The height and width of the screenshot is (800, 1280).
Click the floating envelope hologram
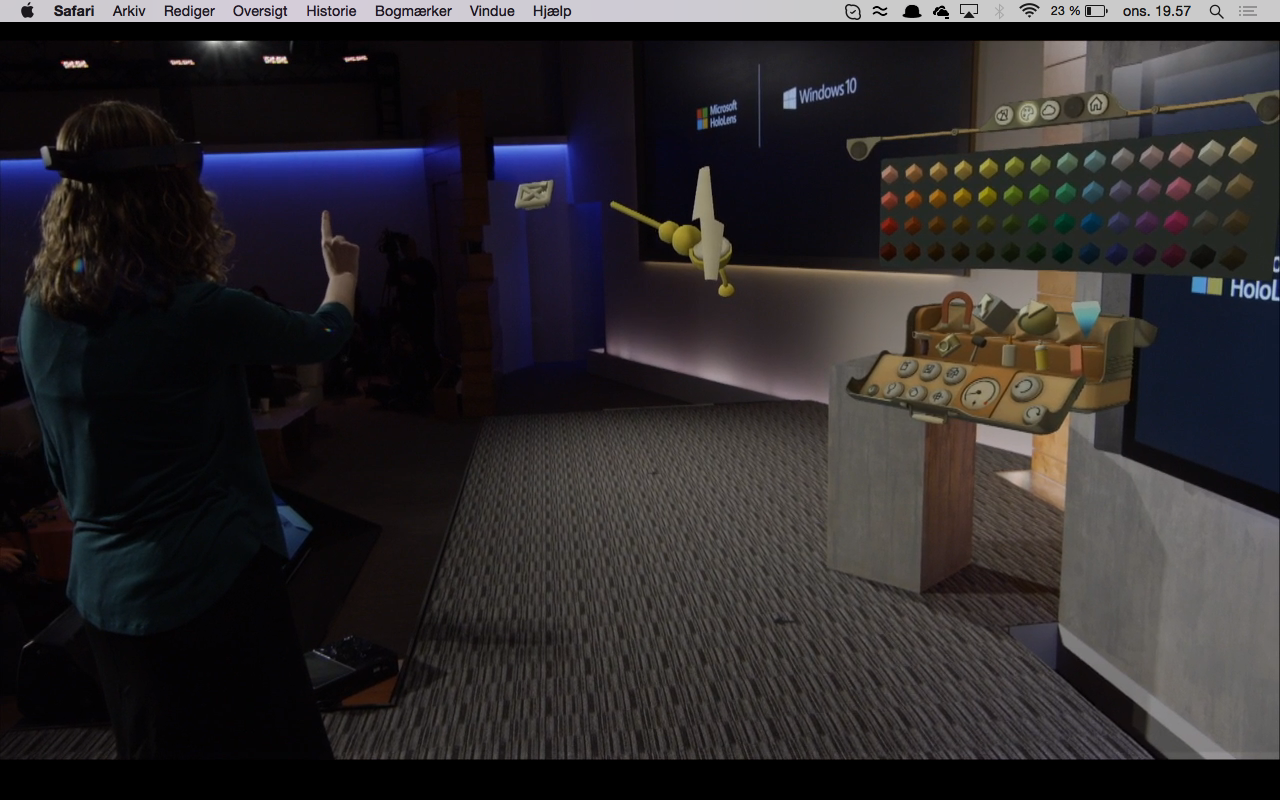(534, 194)
